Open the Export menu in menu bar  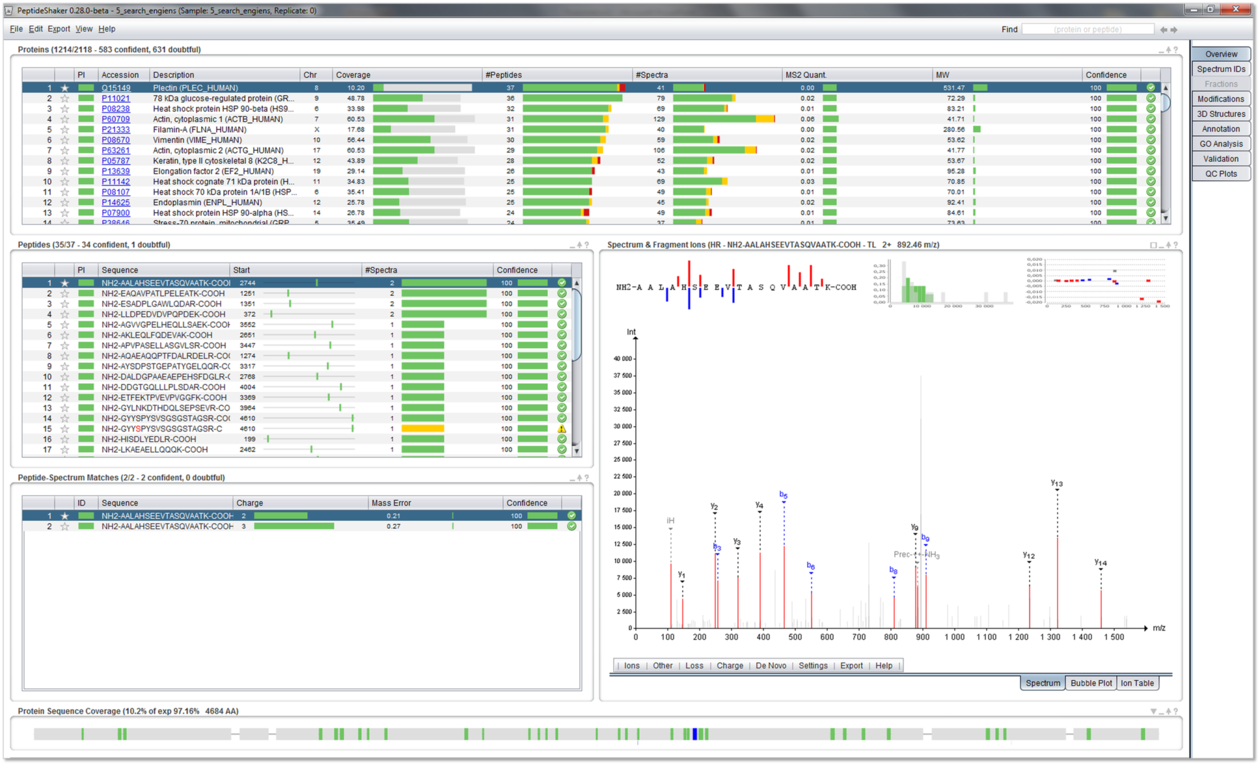pos(59,29)
